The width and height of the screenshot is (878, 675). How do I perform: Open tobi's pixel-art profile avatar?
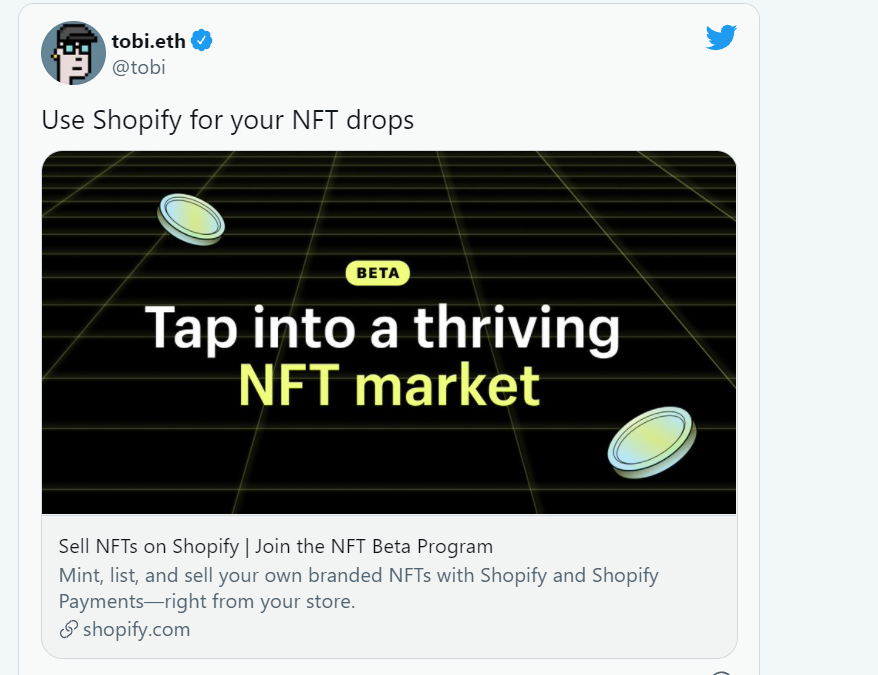coord(73,53)
